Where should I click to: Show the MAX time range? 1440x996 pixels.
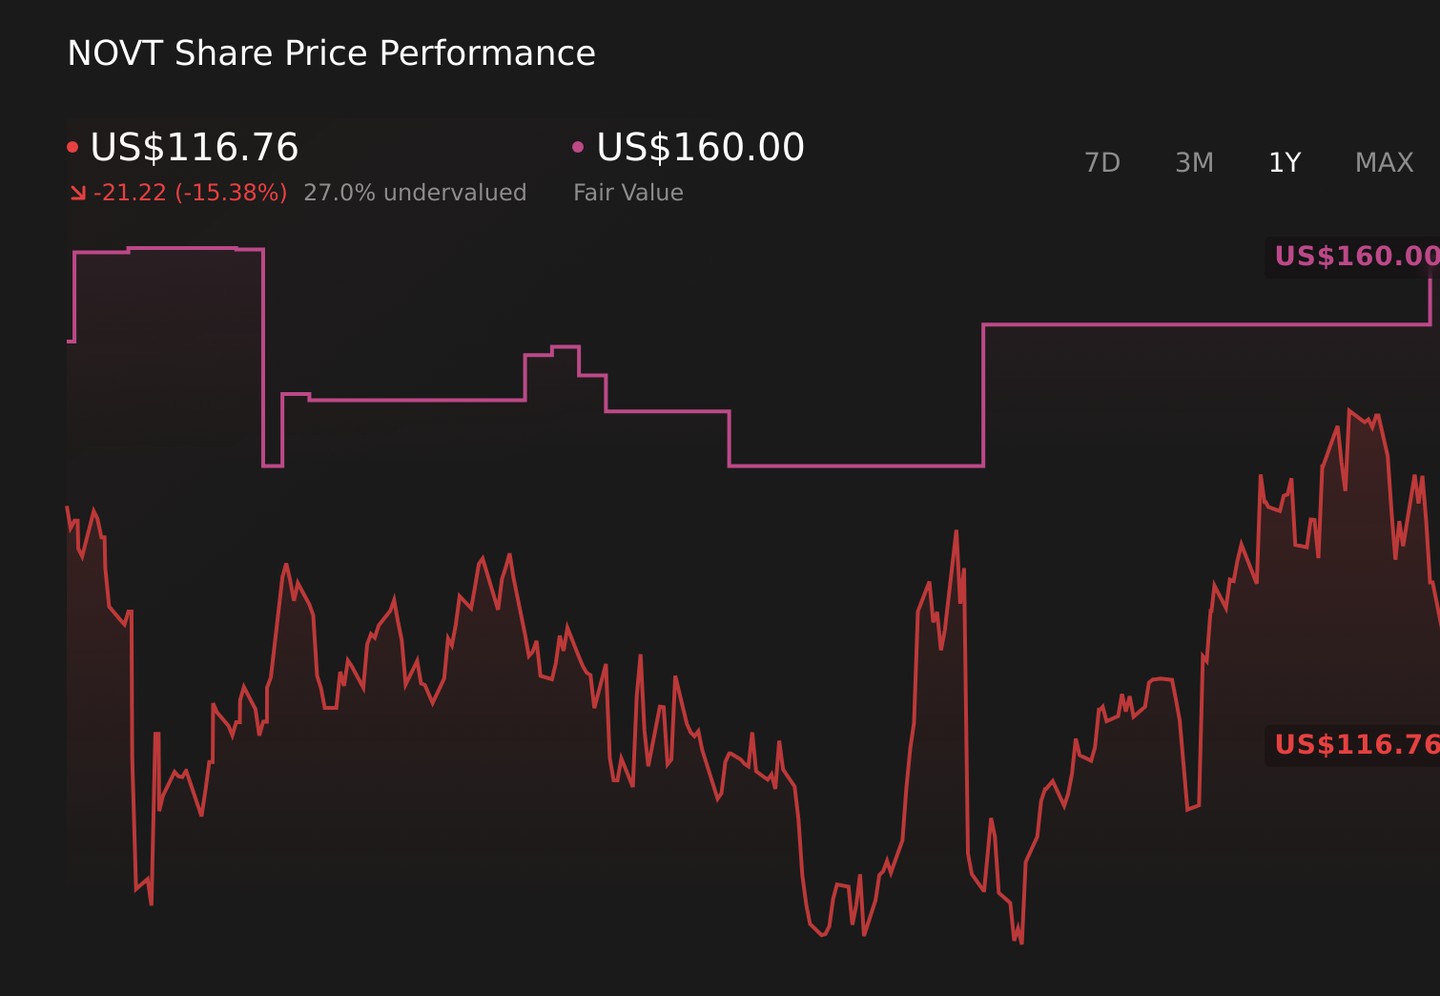click(1384, 162)
